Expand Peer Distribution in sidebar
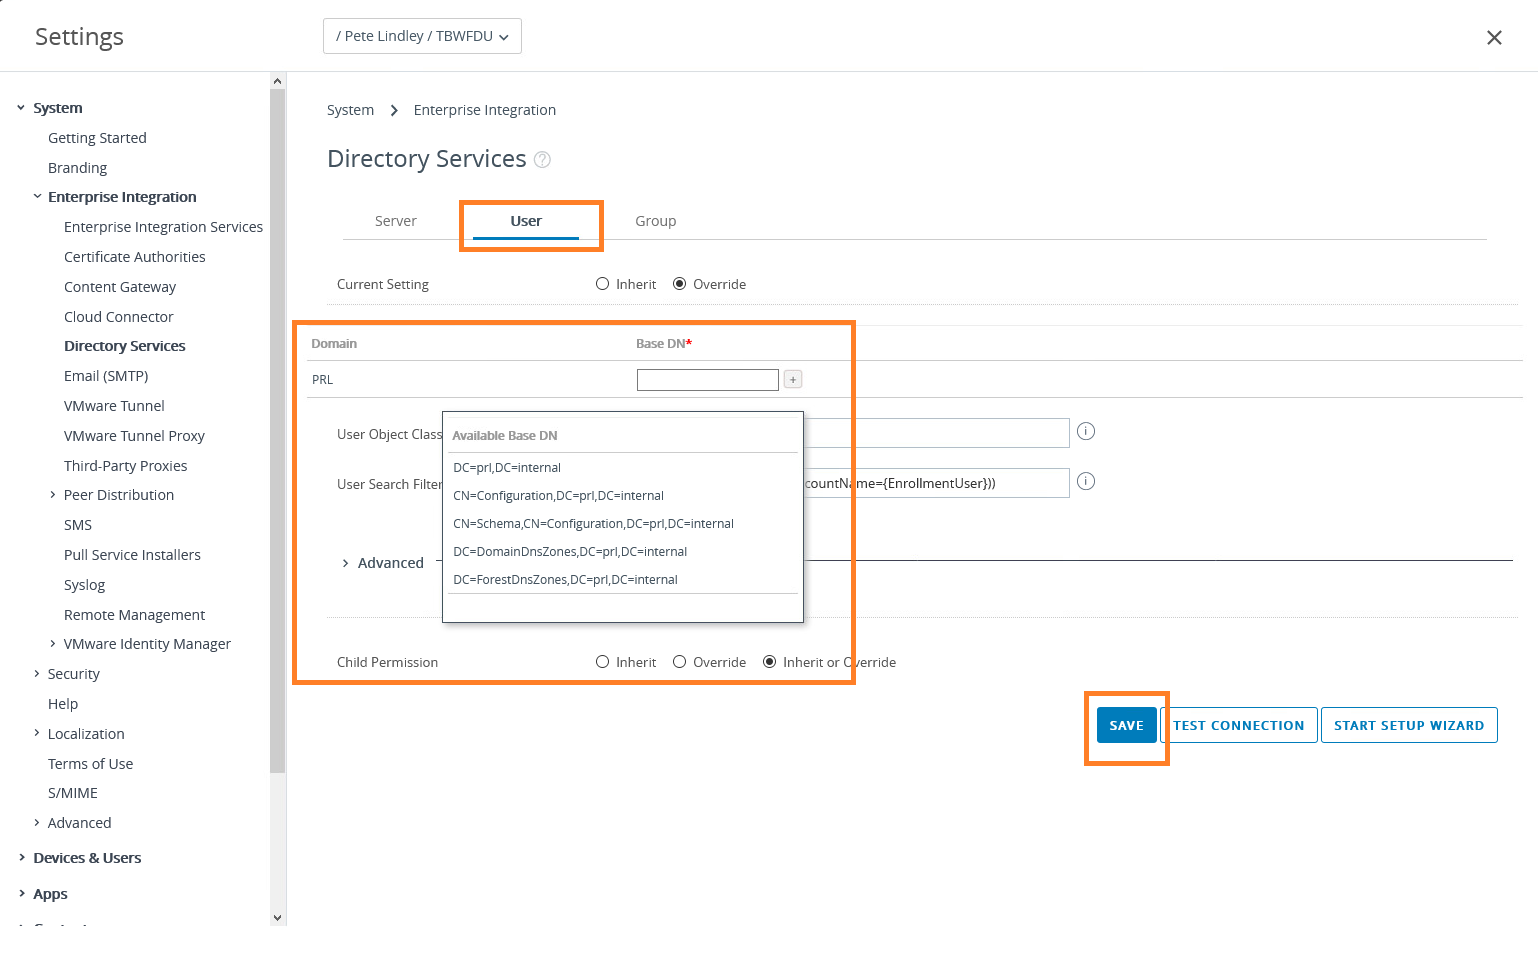The image size is (1538, 958). (53, 495)
